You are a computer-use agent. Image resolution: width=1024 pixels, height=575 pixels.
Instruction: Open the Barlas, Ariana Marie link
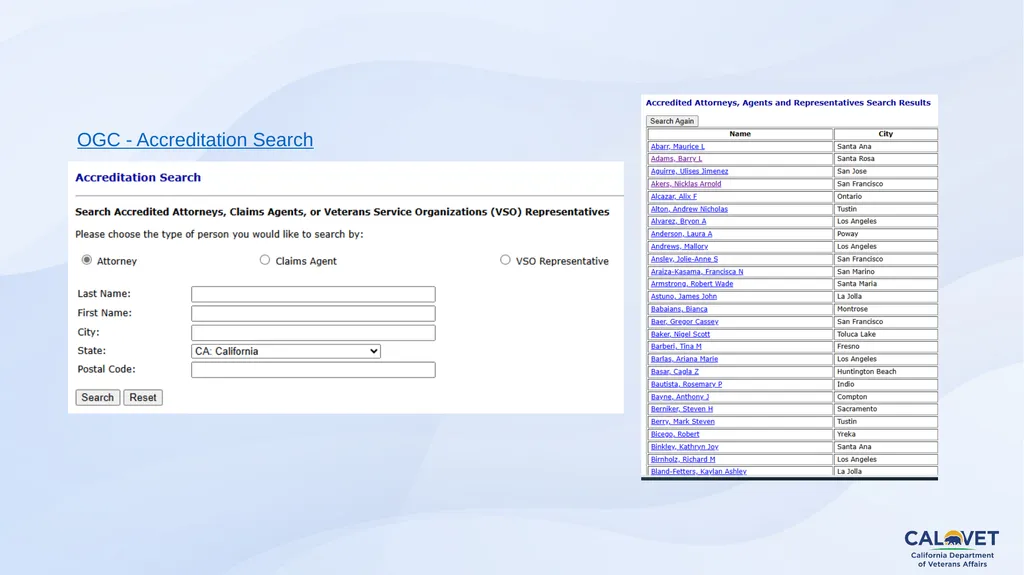coord(684,359)
